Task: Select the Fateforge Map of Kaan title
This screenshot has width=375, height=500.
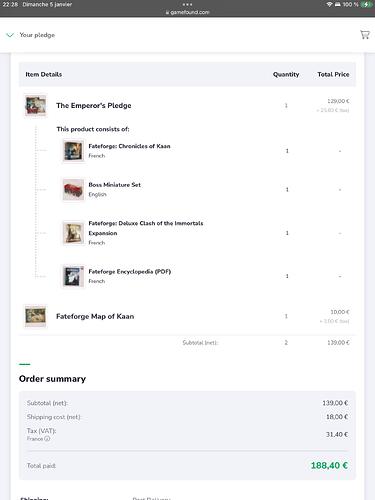Action: click(x=95, y=316)
